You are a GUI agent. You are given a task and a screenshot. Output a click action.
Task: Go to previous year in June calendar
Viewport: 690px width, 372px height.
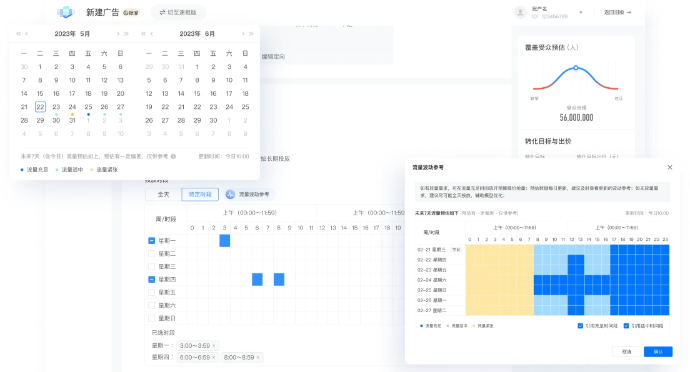(x=143, y=33)
